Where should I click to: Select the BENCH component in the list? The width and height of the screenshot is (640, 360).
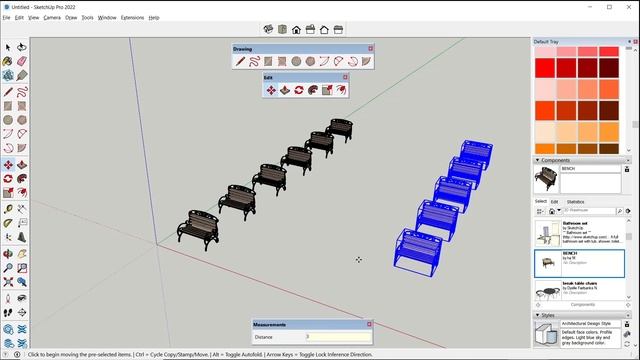[579, 264]
